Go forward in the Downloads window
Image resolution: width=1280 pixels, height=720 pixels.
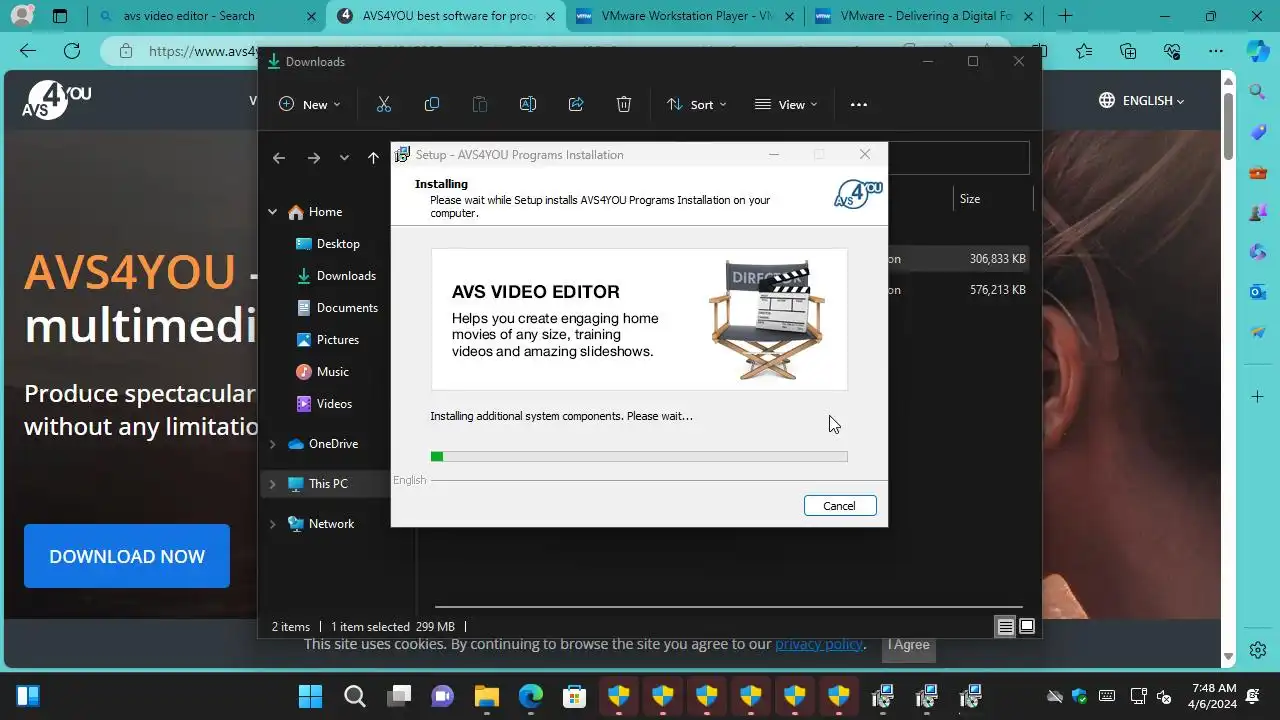coord(314,158)
